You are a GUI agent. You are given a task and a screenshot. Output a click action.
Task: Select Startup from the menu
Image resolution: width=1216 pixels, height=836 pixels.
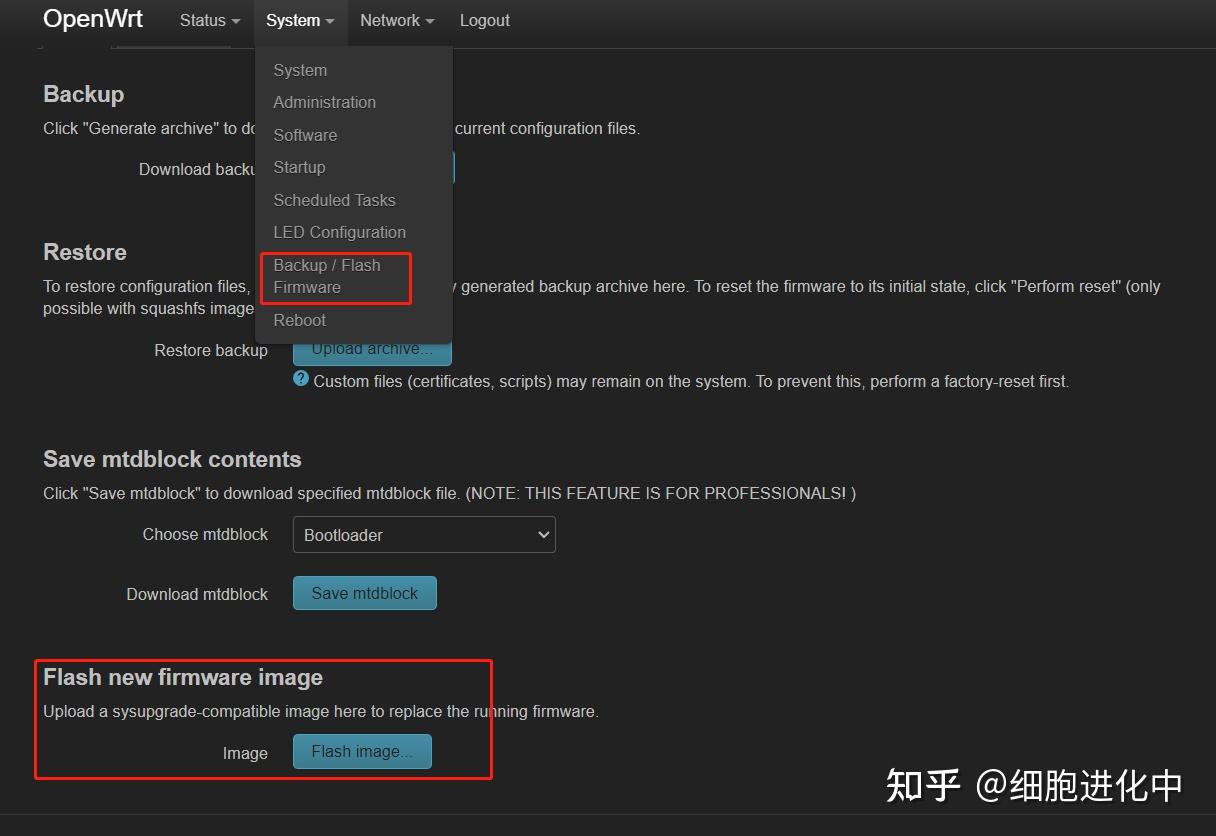point(299,167)
